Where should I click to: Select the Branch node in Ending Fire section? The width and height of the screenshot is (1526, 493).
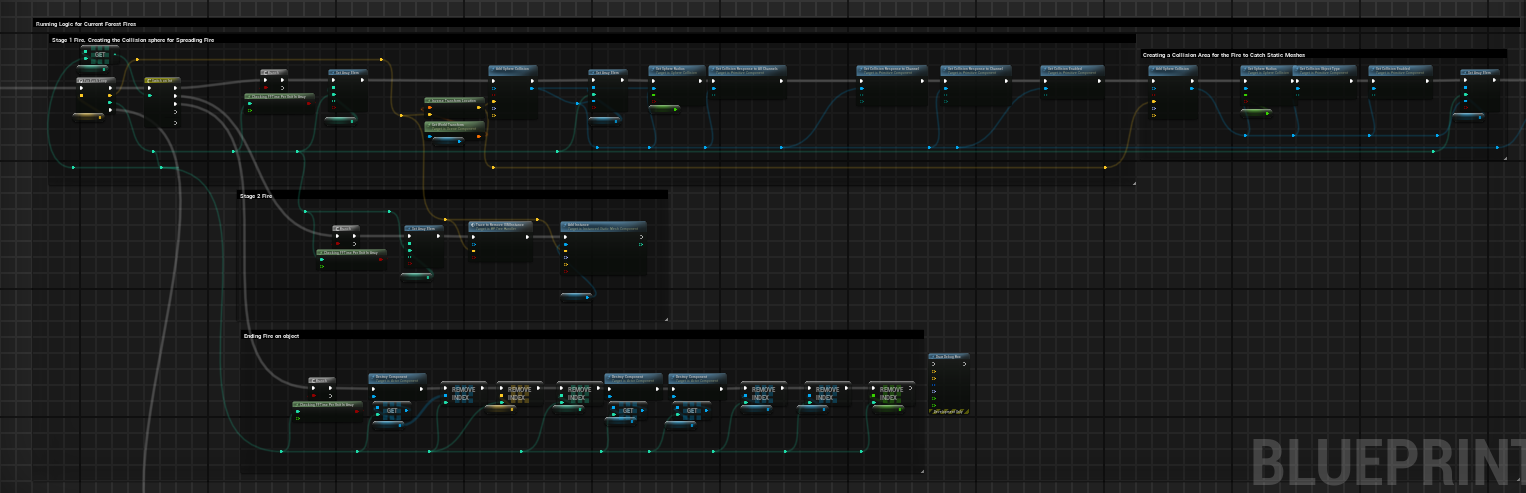[322, 380]
